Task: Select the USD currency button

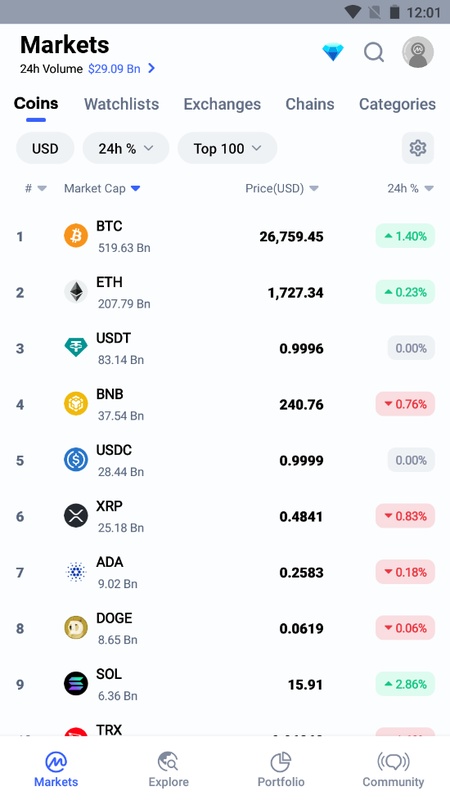Action: point(45,148)
